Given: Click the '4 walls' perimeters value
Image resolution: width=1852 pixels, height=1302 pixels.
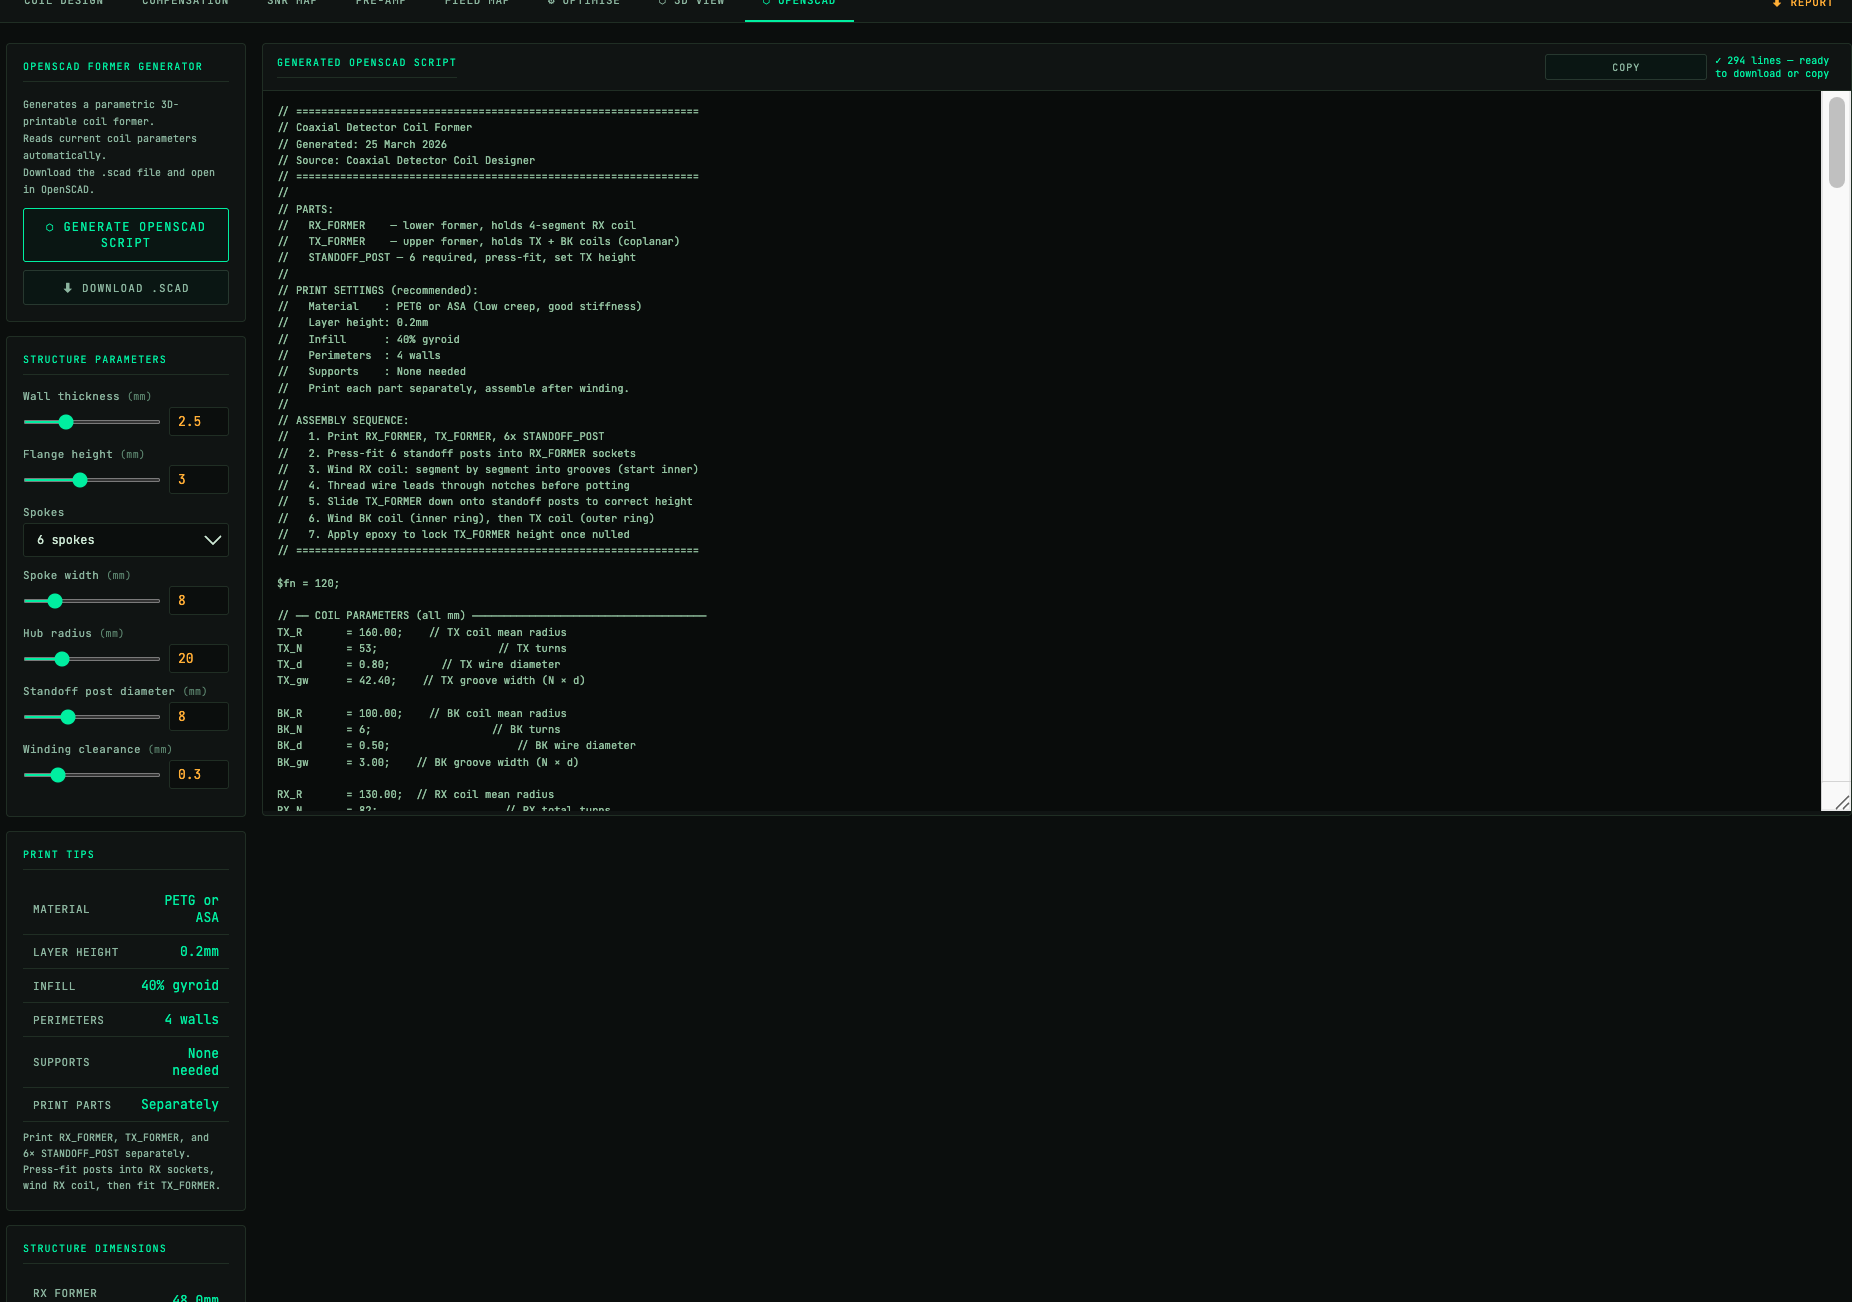Looking at the screenshot, I should point(192,1020).
